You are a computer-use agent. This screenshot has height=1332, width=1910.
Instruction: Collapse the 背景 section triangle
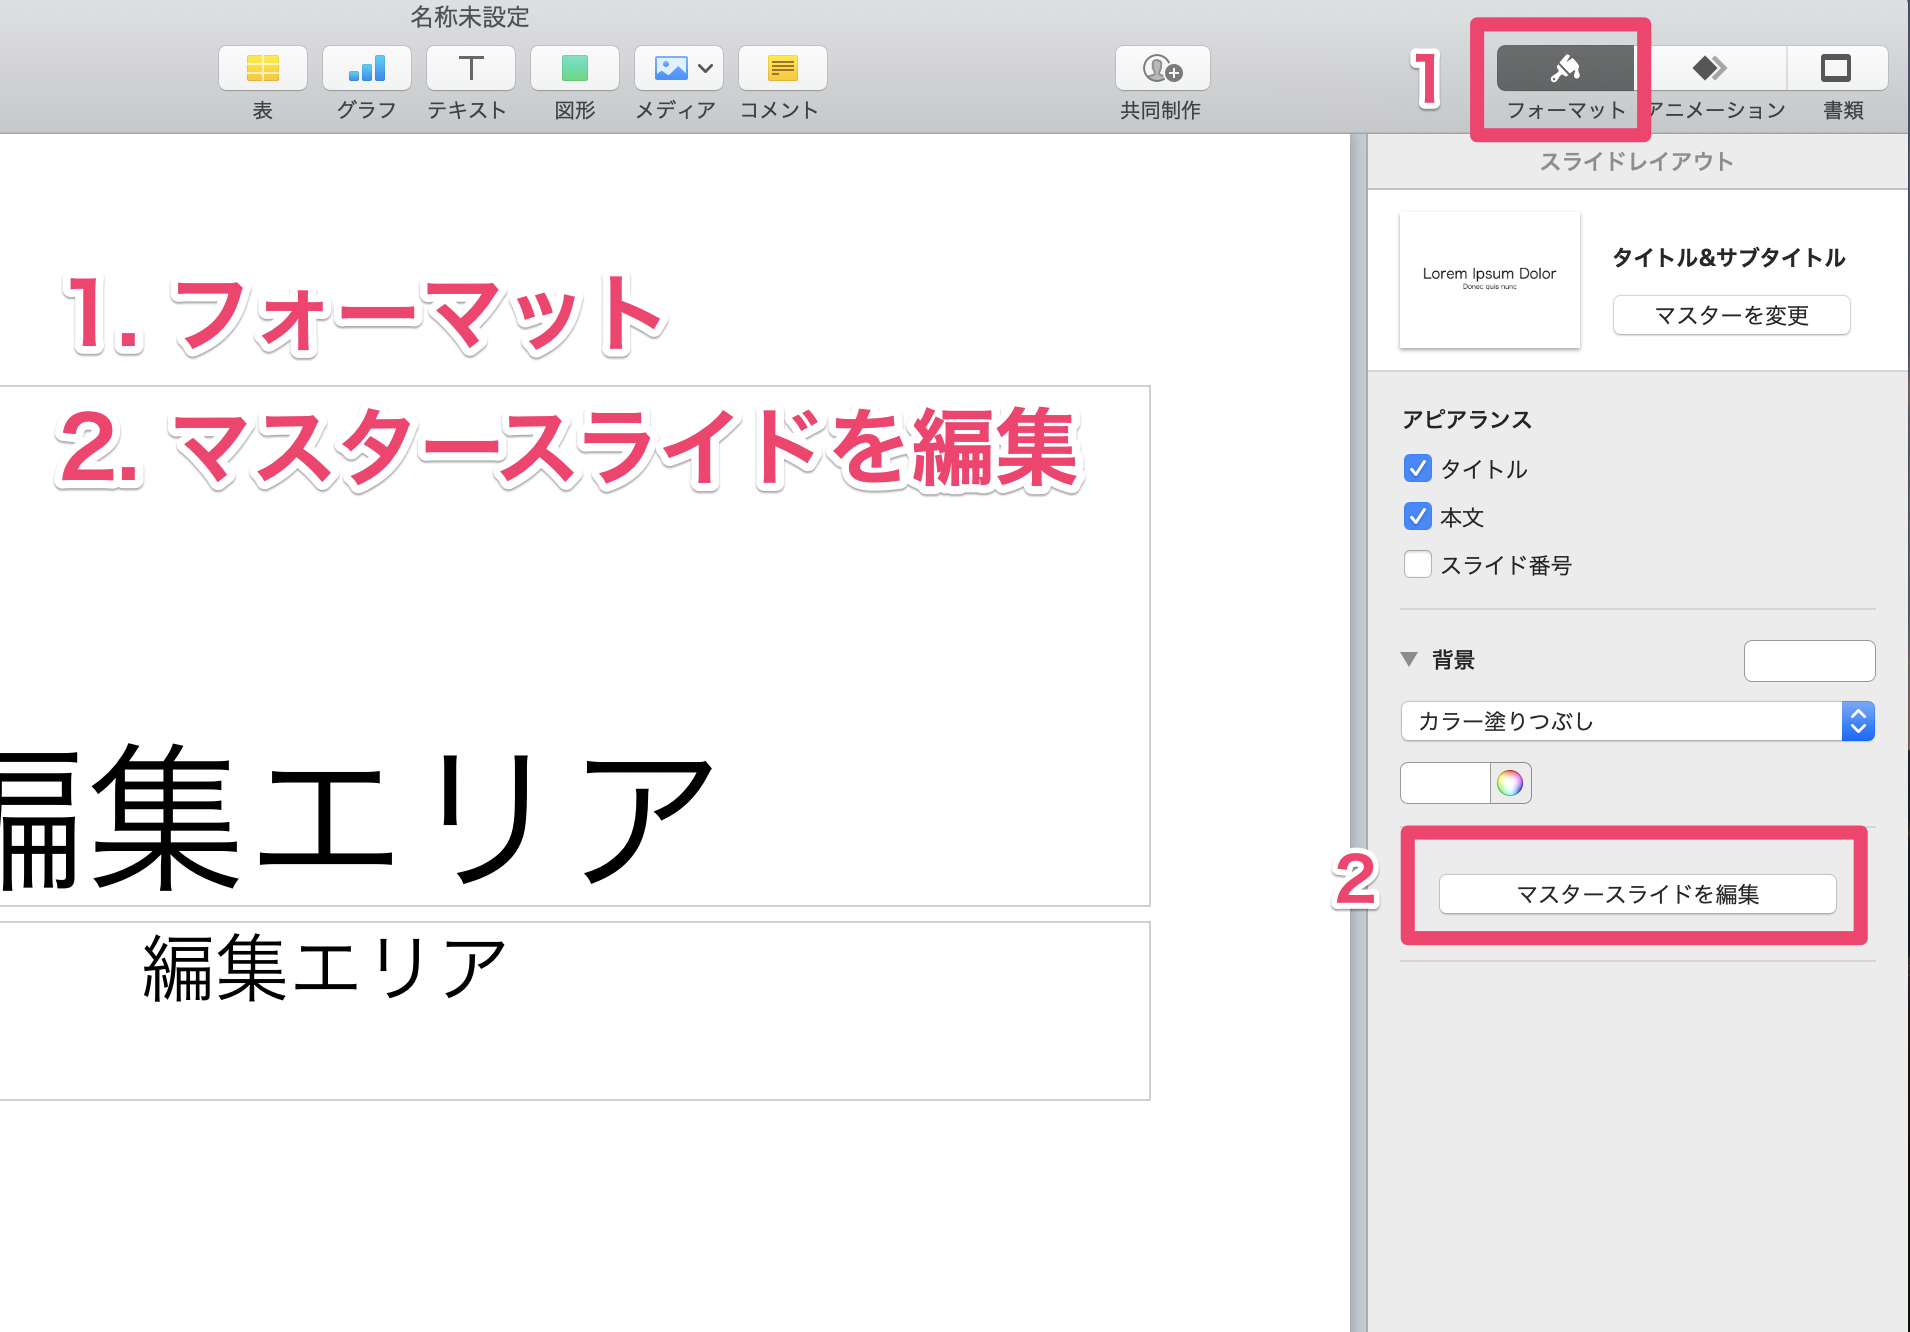pos(1409,660)
